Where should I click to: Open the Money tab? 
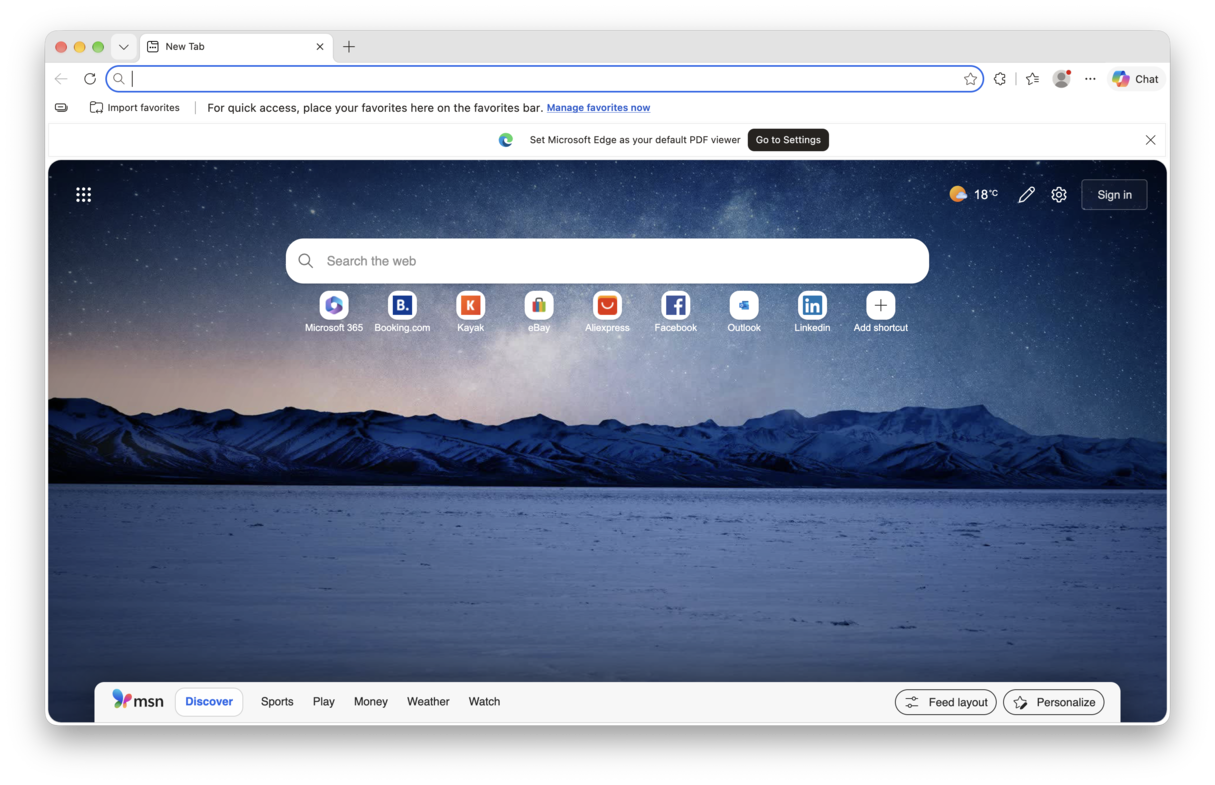pyautogui.click(x=370, y=702)
